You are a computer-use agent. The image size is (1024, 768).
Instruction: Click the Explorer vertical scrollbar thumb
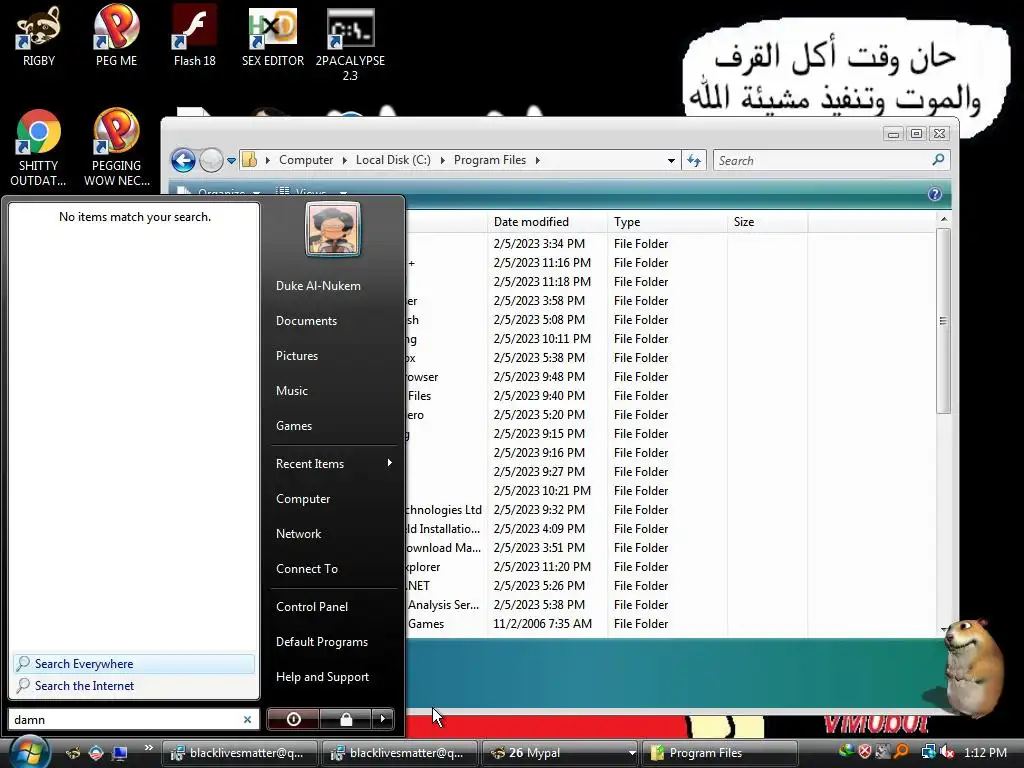coord(943,321)
